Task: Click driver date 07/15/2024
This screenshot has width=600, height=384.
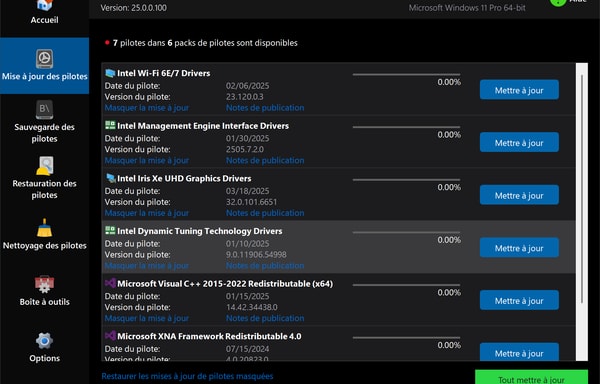Action: point(248,349)
